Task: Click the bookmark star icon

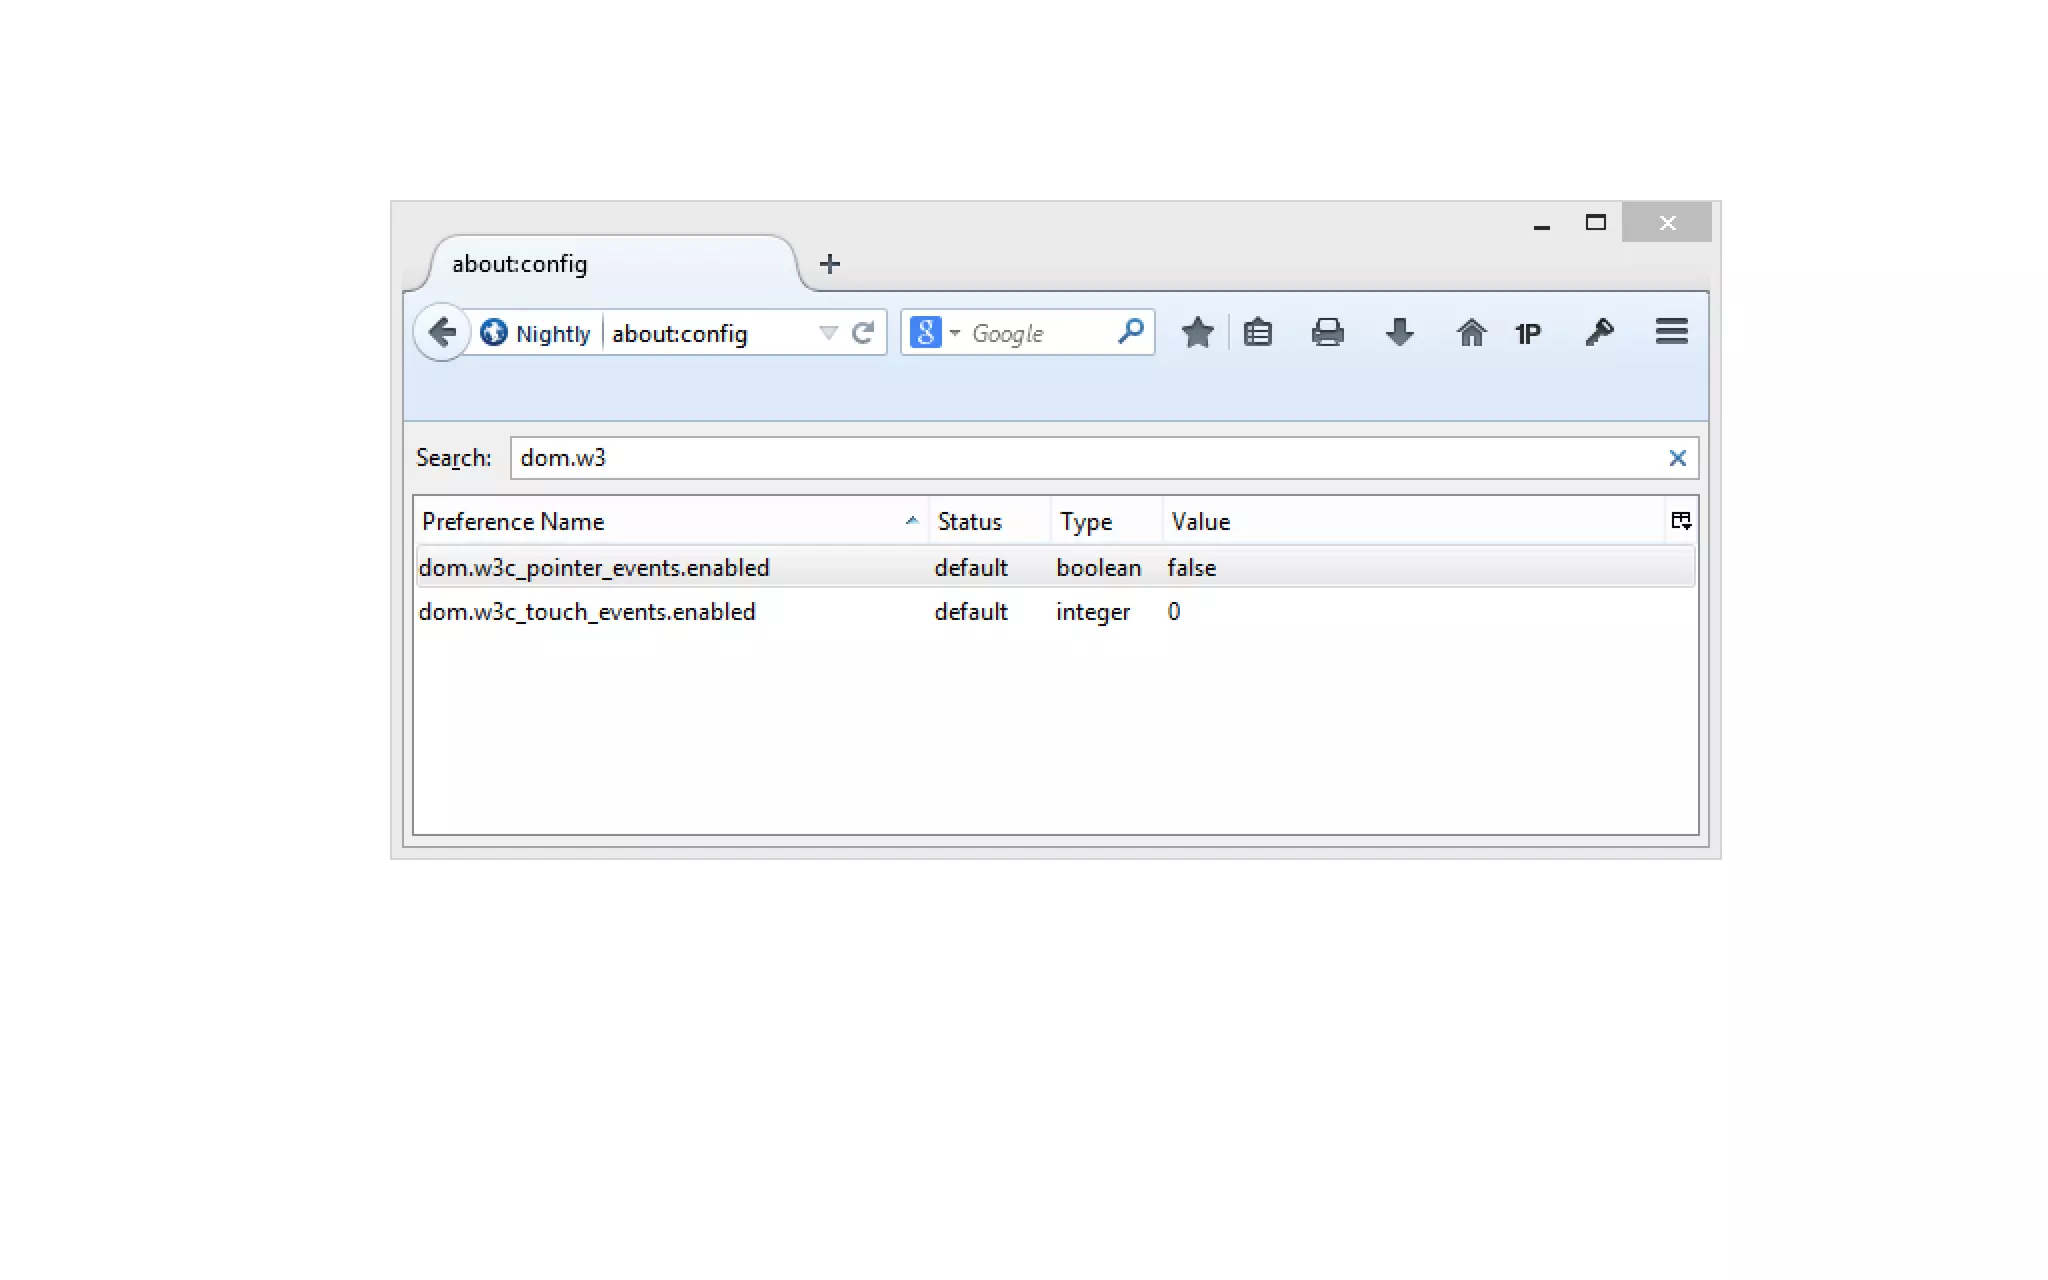Action: pos(1197,332)
